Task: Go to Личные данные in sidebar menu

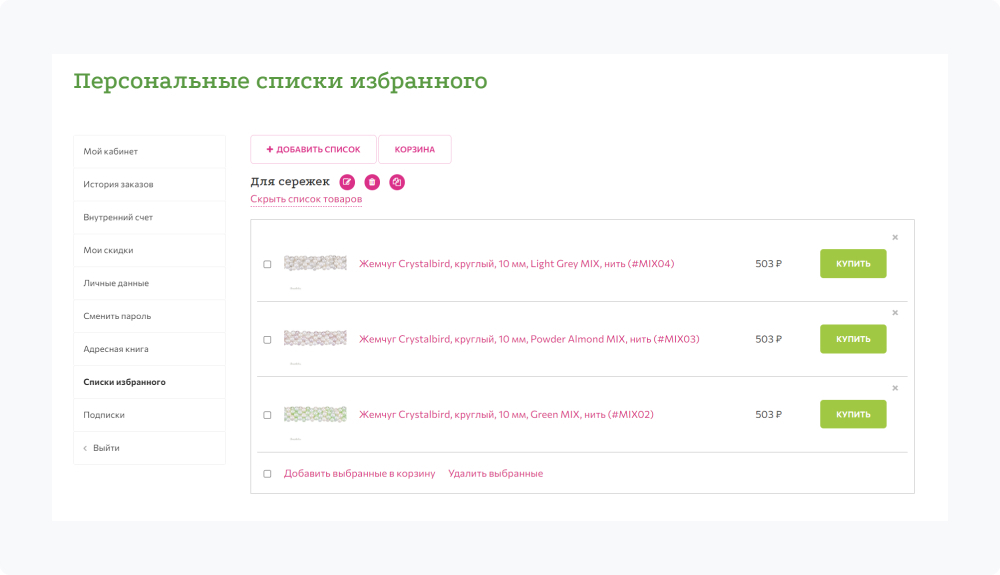Action: point(116,283)
